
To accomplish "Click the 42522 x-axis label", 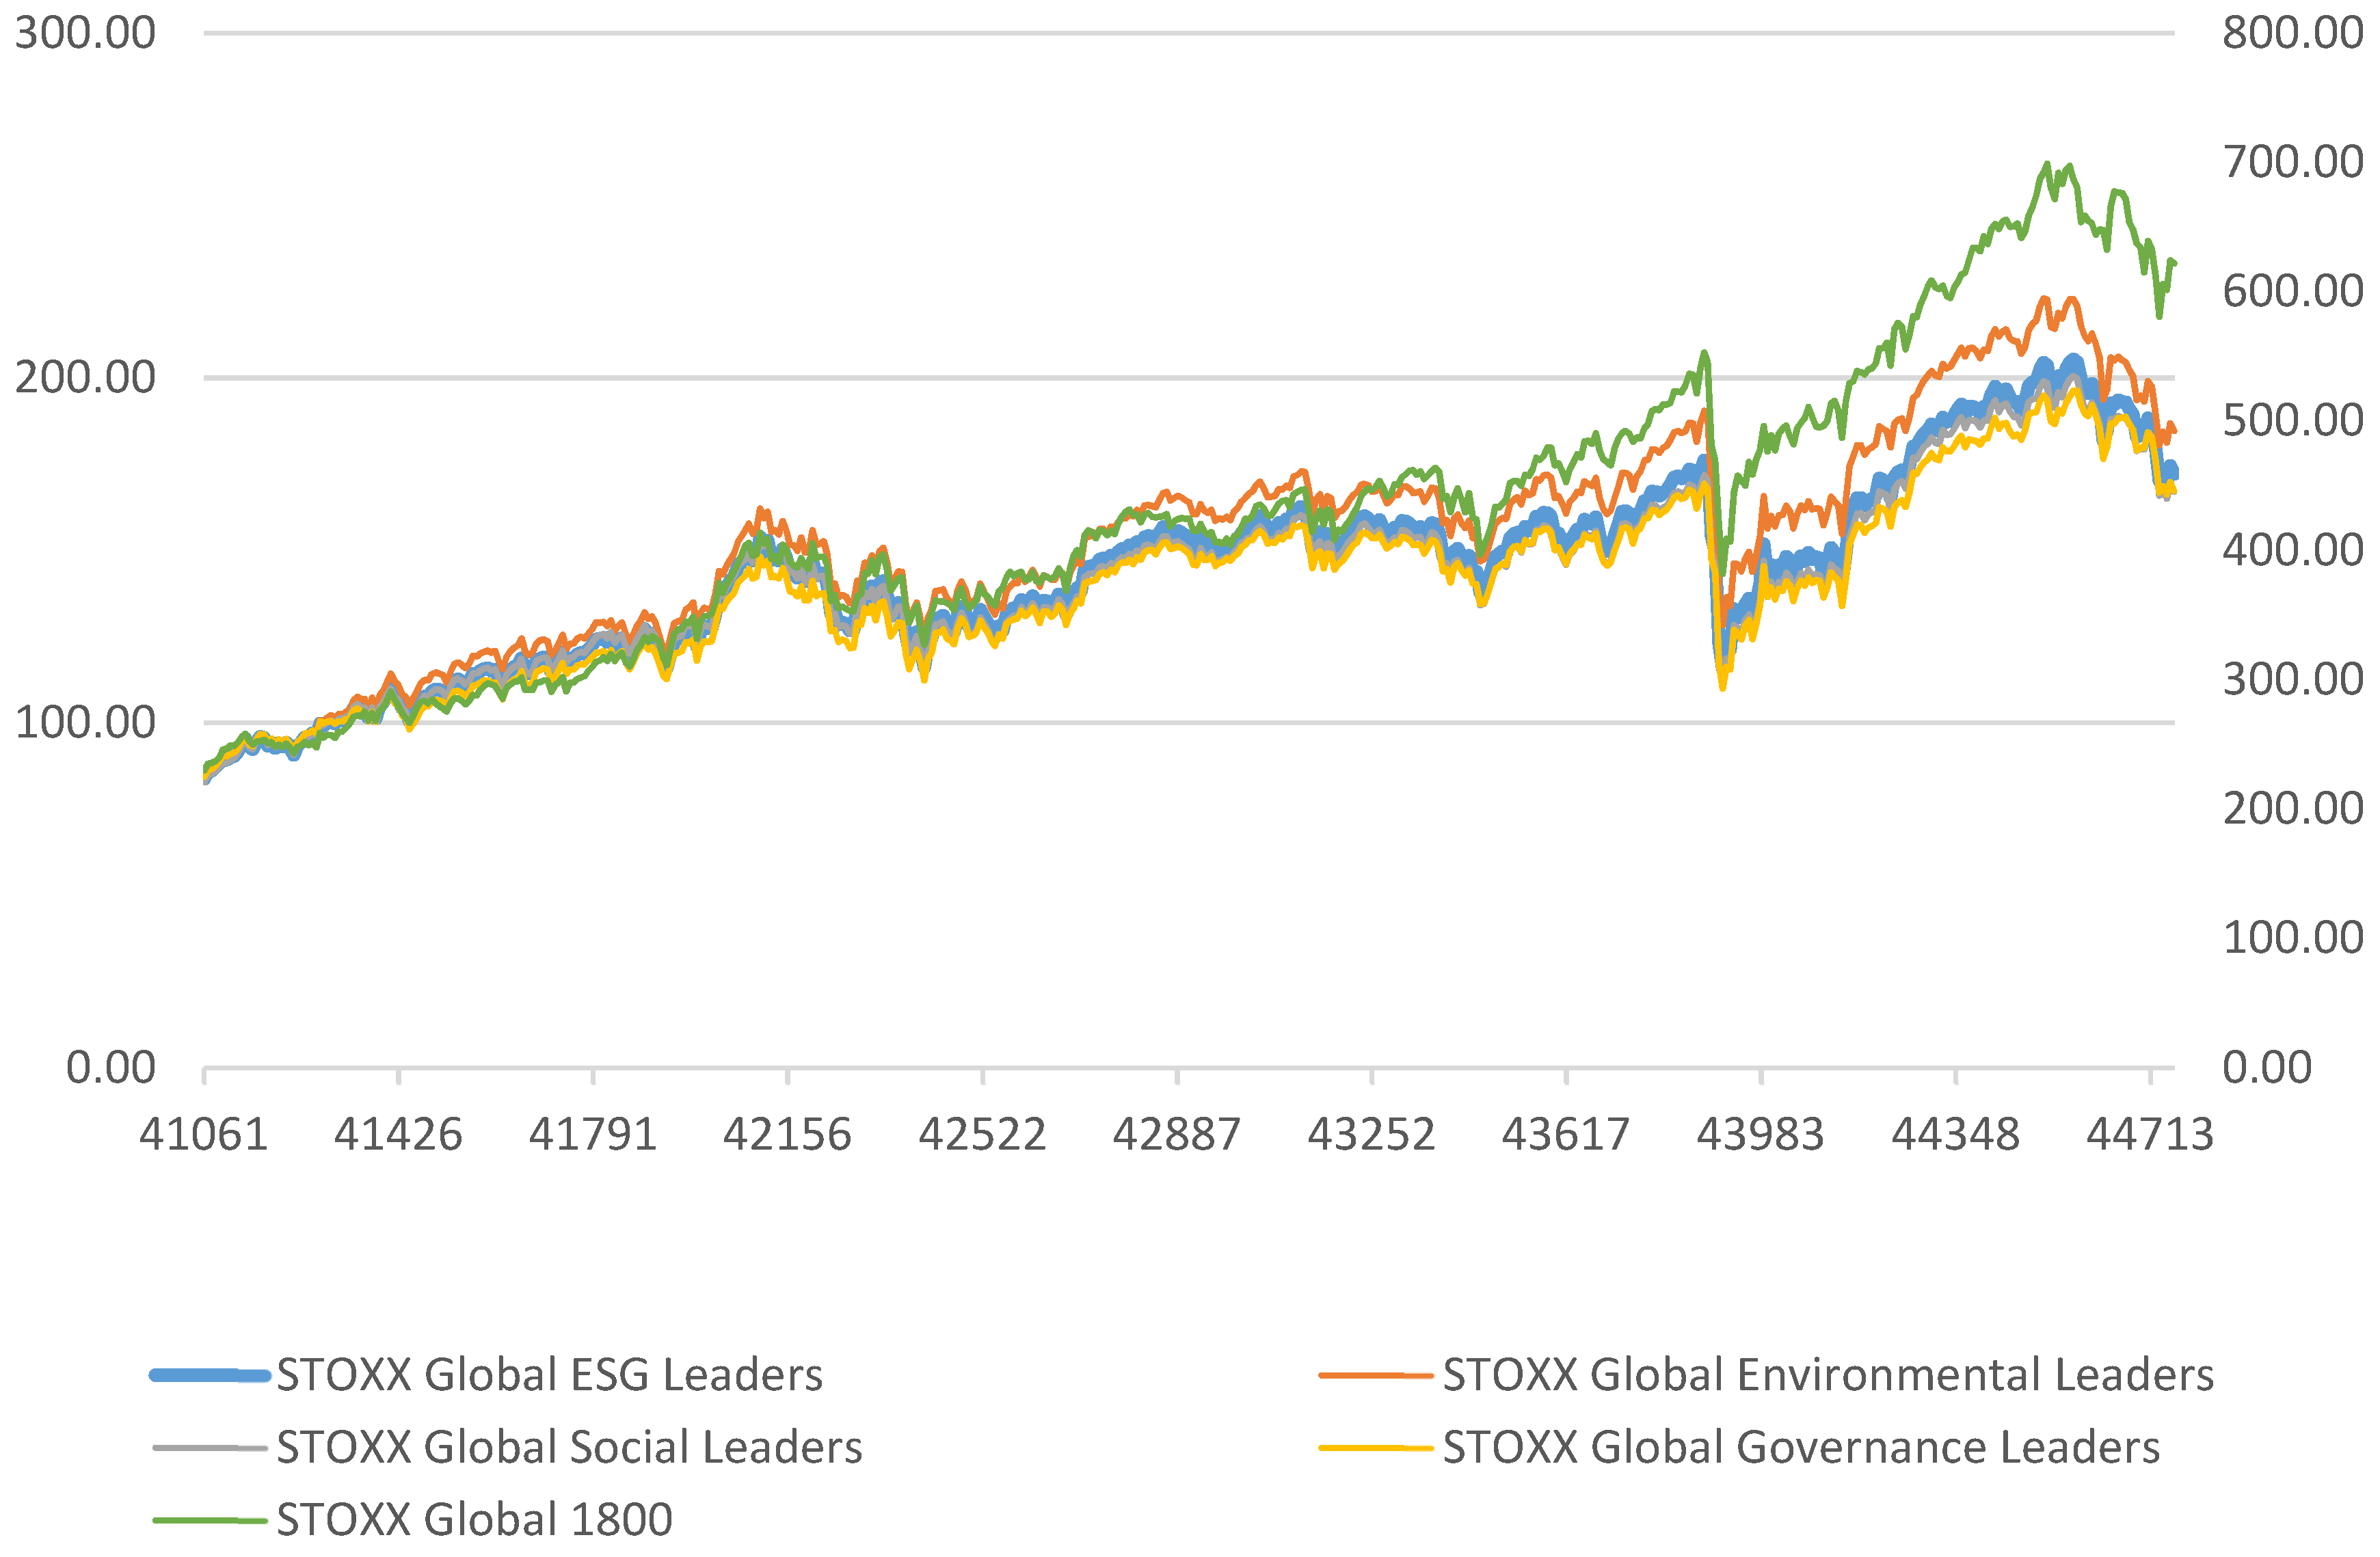I will [x=982, y=1135].
